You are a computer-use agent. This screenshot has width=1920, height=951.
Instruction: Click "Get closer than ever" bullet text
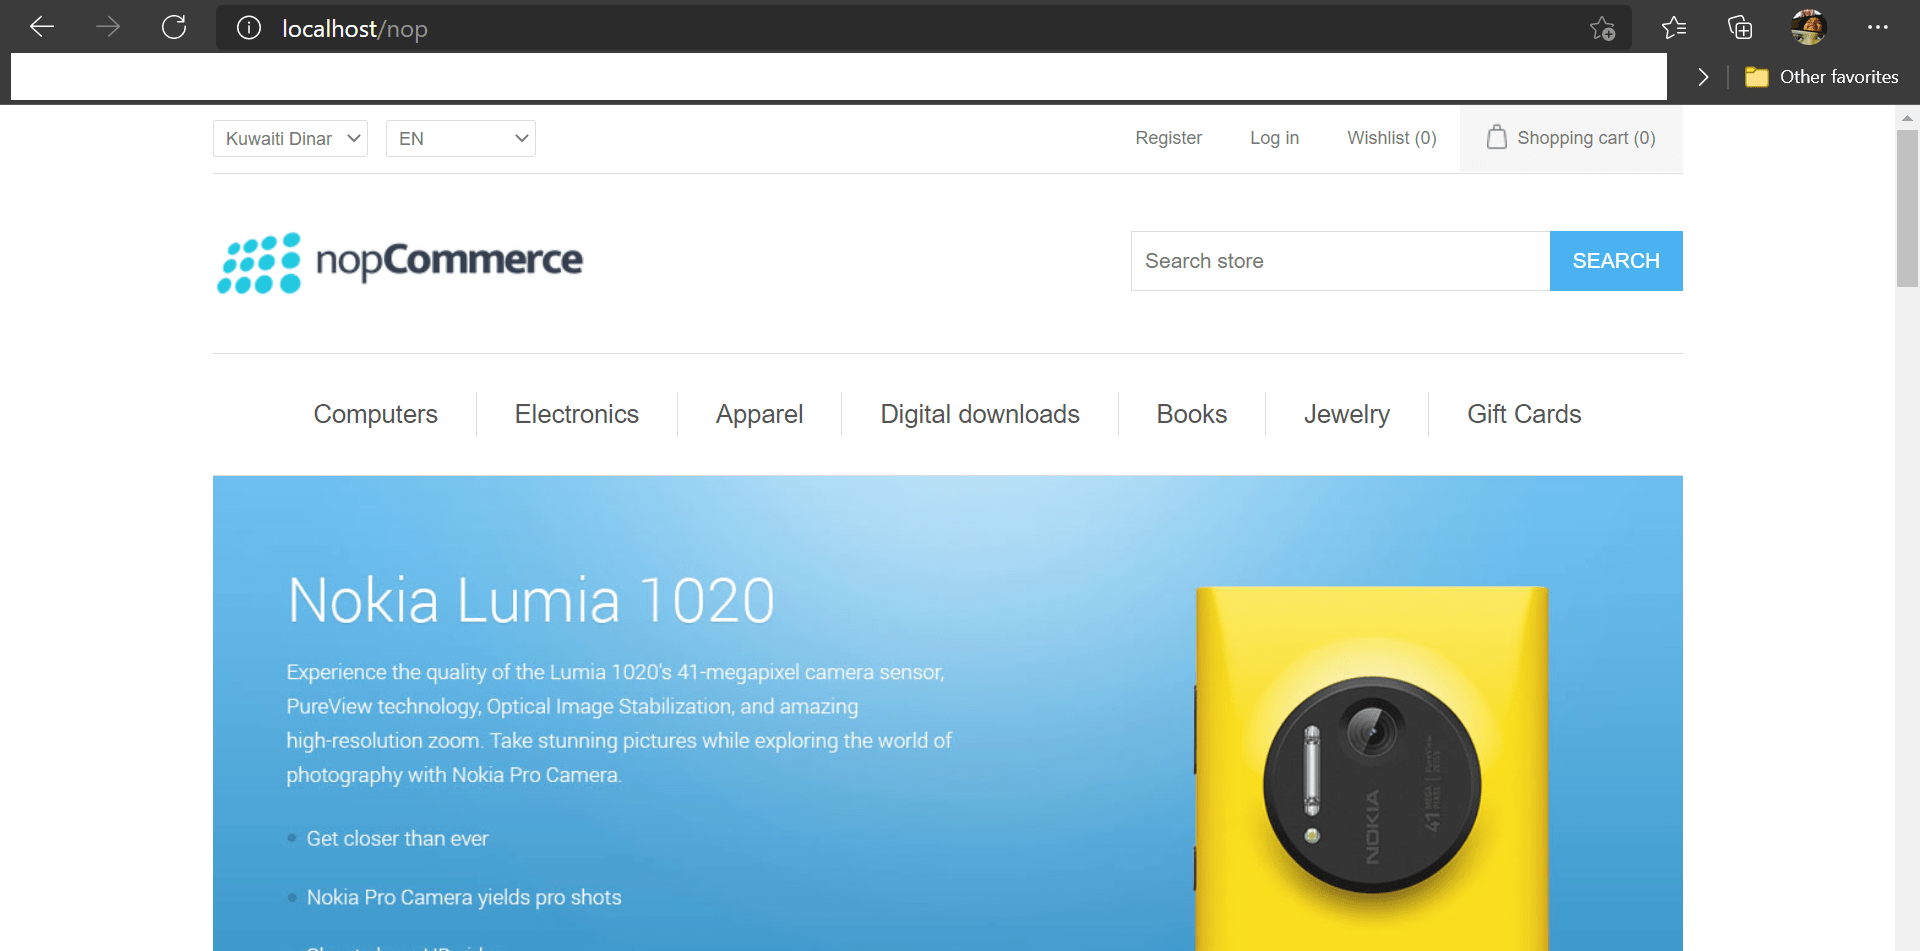[x=397, y=838]
